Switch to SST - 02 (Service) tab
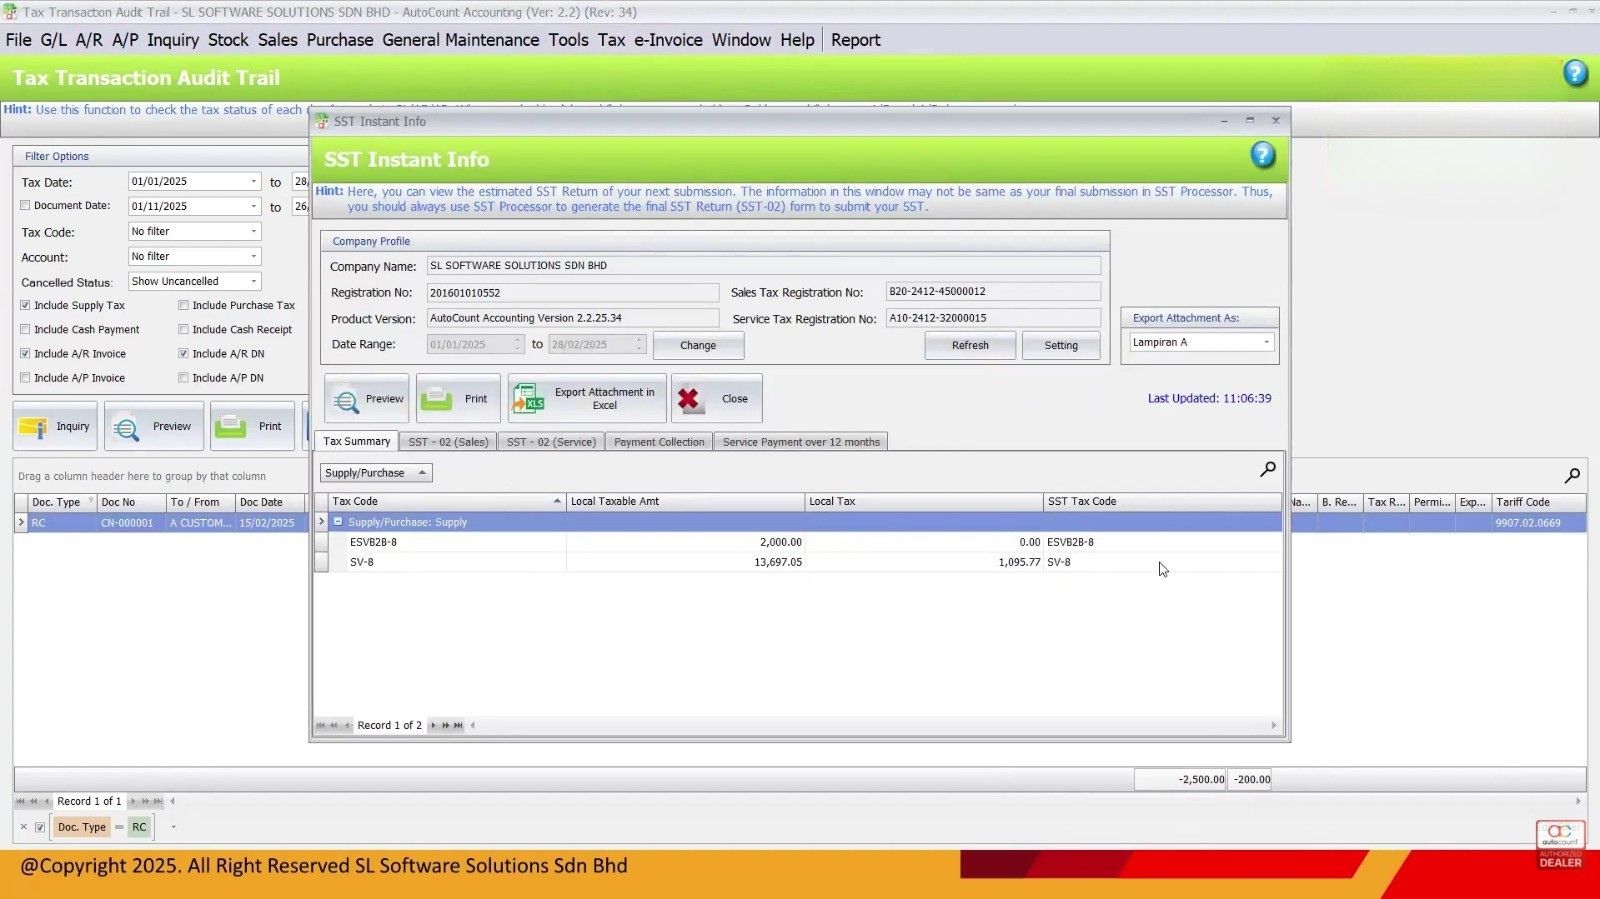The image size is (1600, 899). pyautogui.click(x=551, y=442)
